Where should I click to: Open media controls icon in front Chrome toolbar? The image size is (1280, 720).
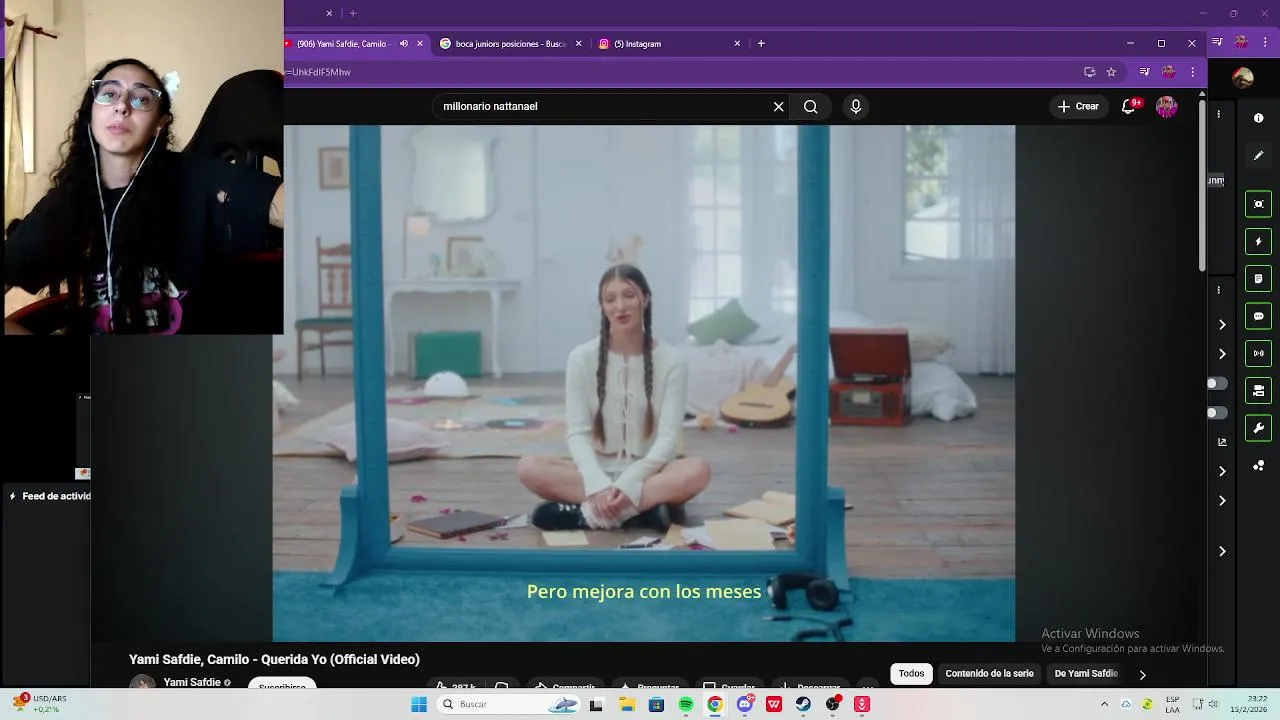point(1144,72)
